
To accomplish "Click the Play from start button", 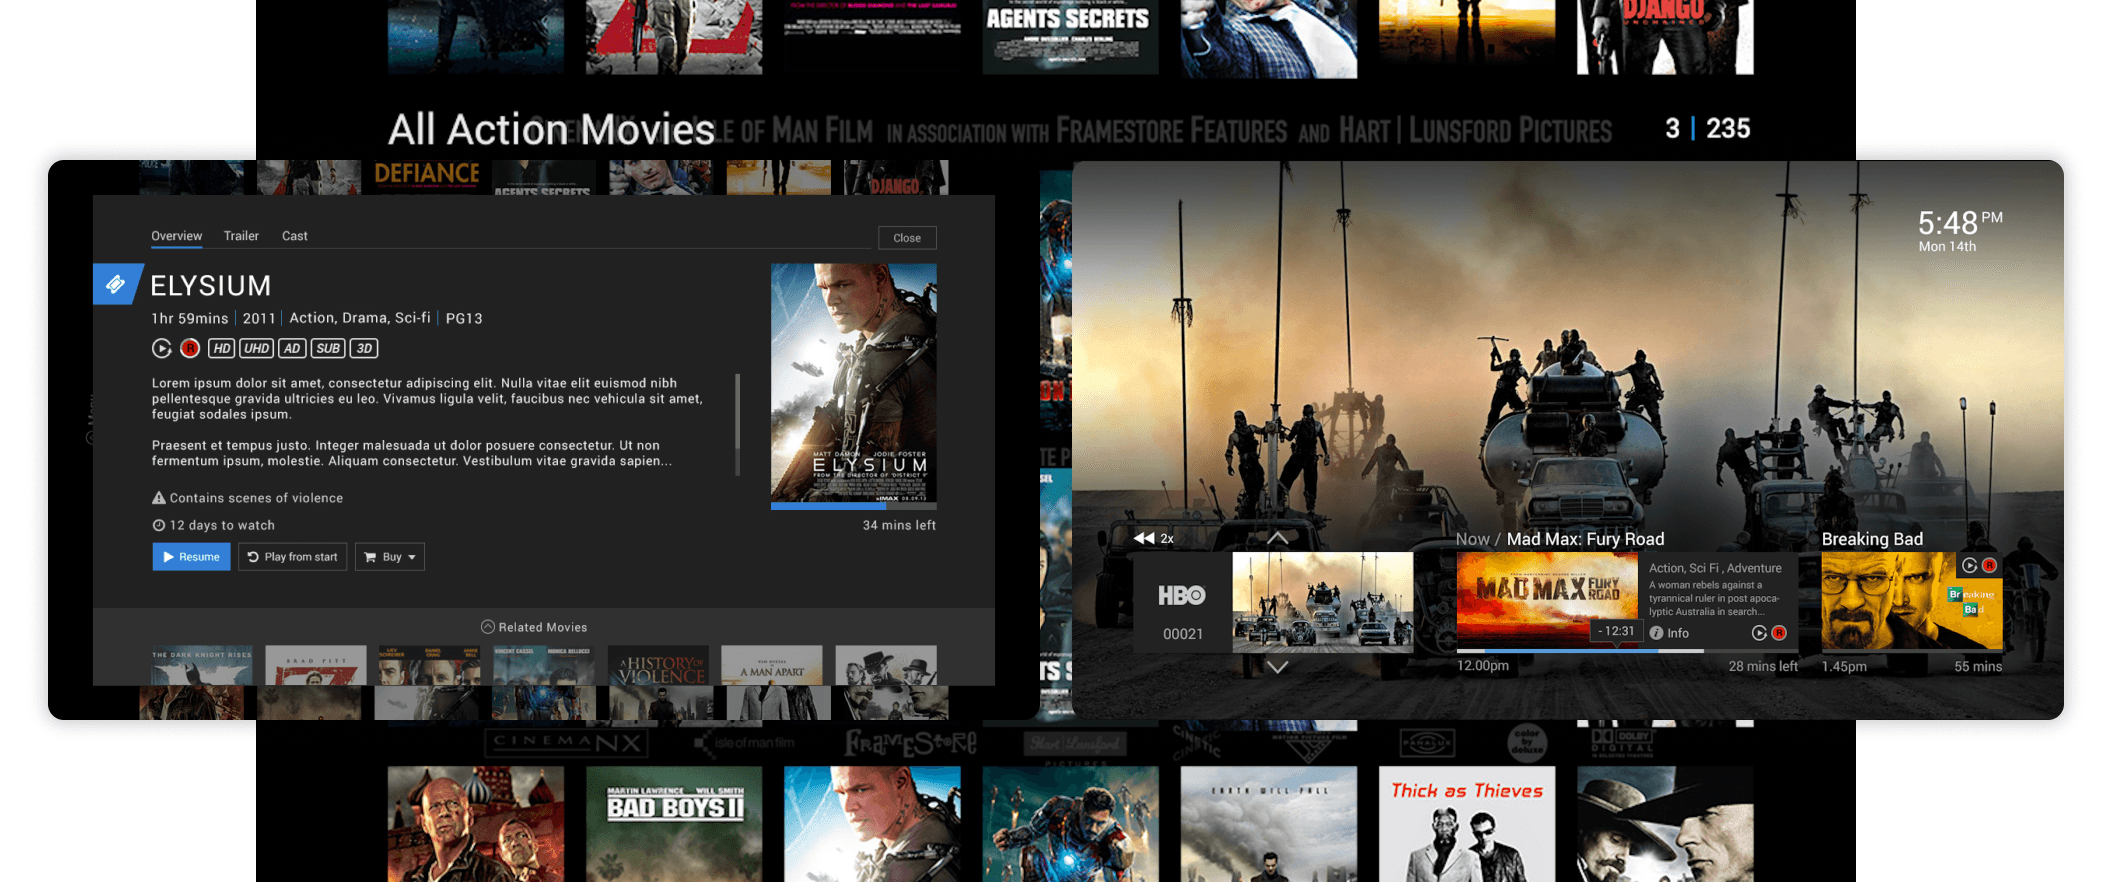I will [292, 557].
